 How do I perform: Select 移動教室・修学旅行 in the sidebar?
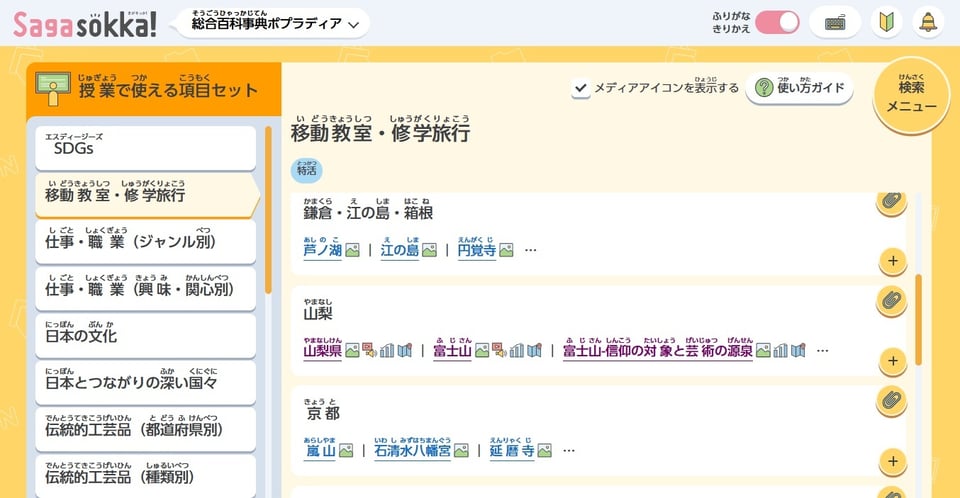click(147, 194)
